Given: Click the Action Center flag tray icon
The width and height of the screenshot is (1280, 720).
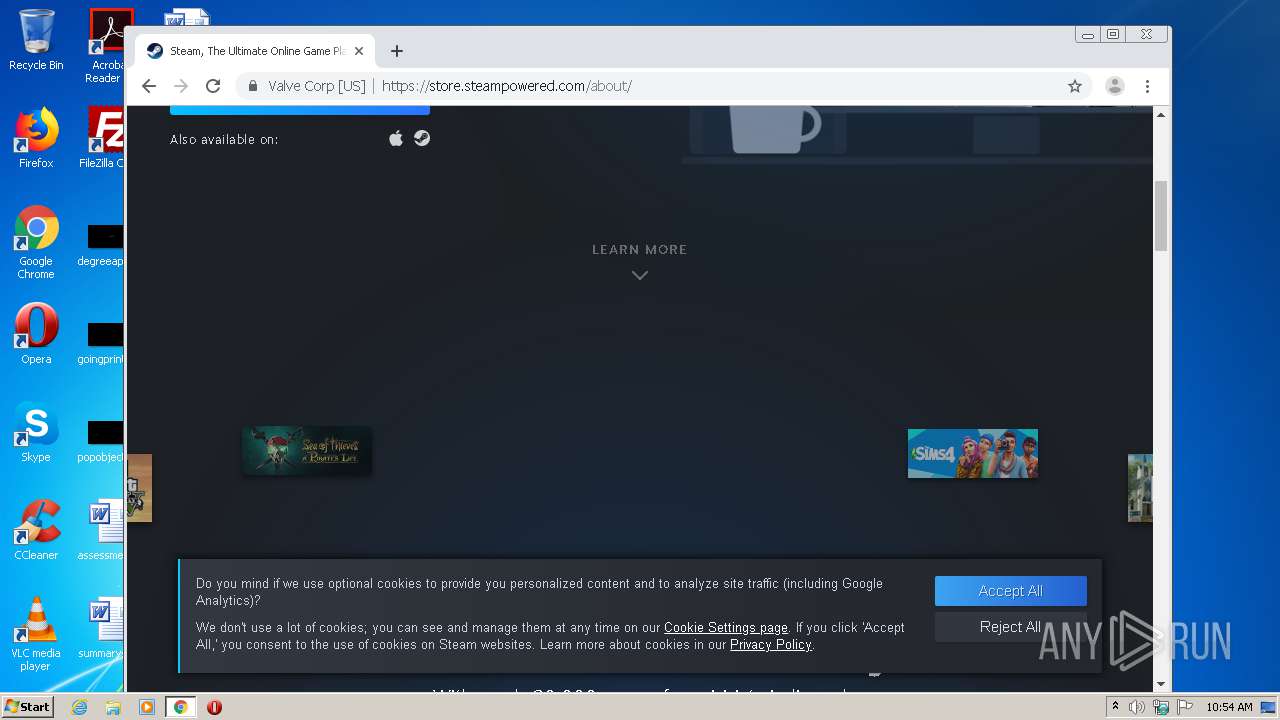Looking at the screenshot, I should [1185, 707].
